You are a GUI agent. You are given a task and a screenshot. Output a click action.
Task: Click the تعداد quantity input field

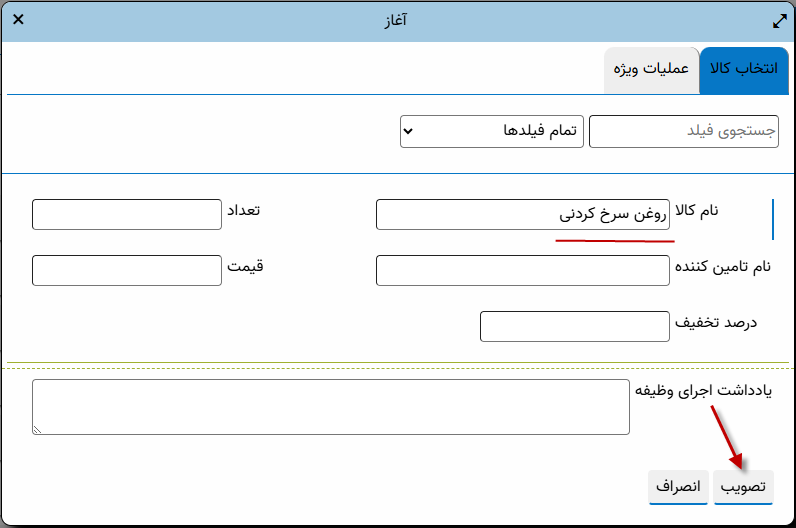pos(126,214)
